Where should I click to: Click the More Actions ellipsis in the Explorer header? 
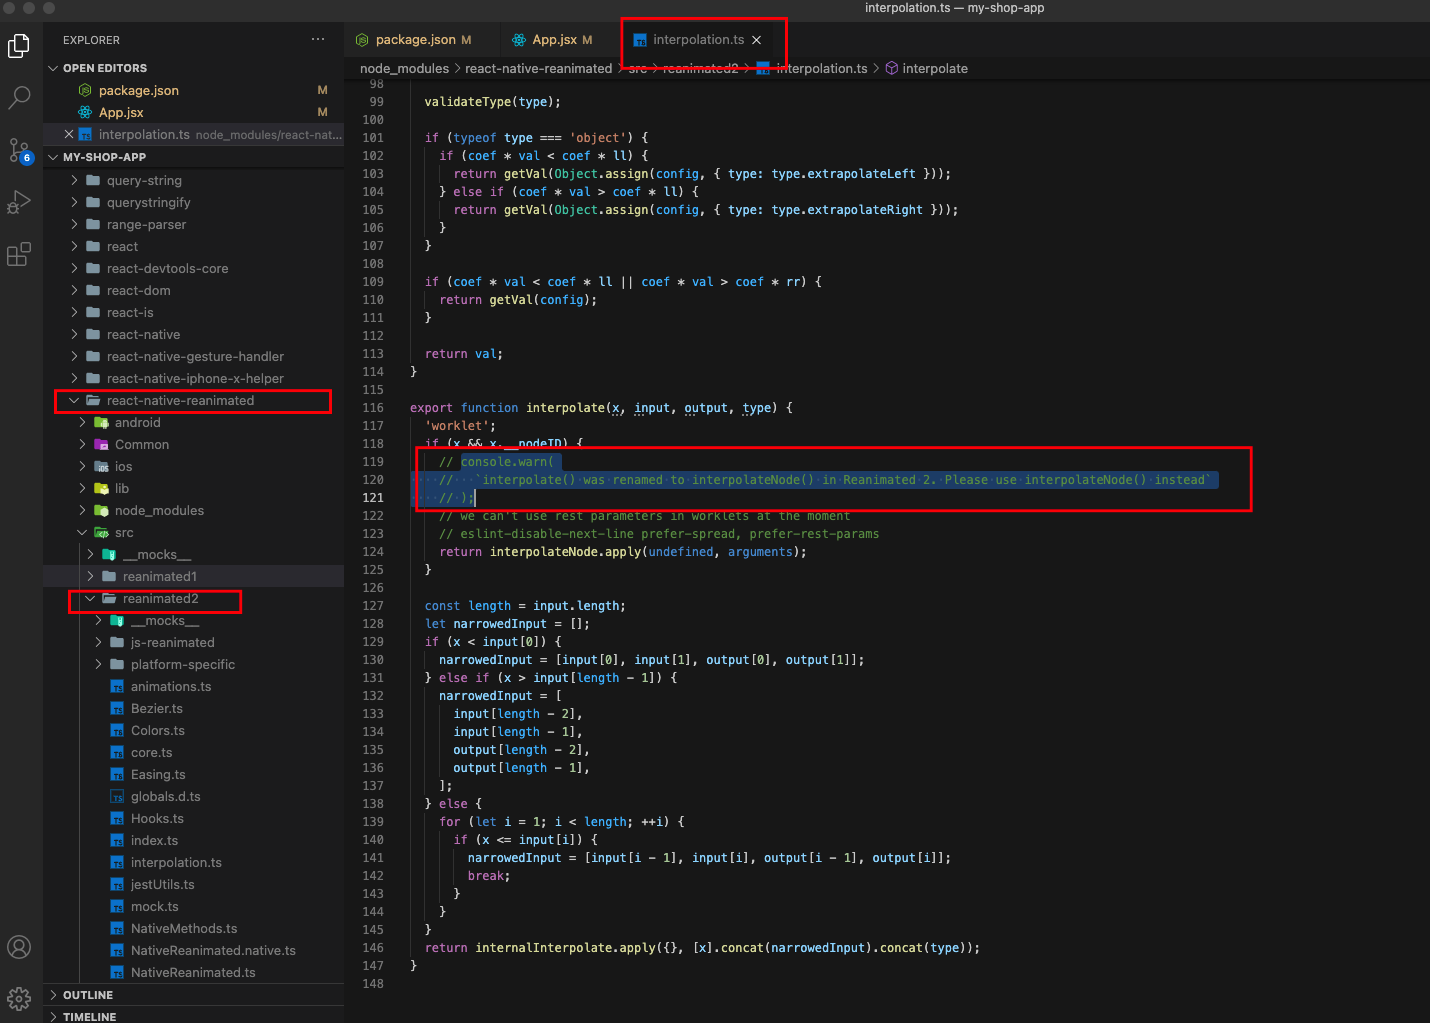click(x=318, y=39)
